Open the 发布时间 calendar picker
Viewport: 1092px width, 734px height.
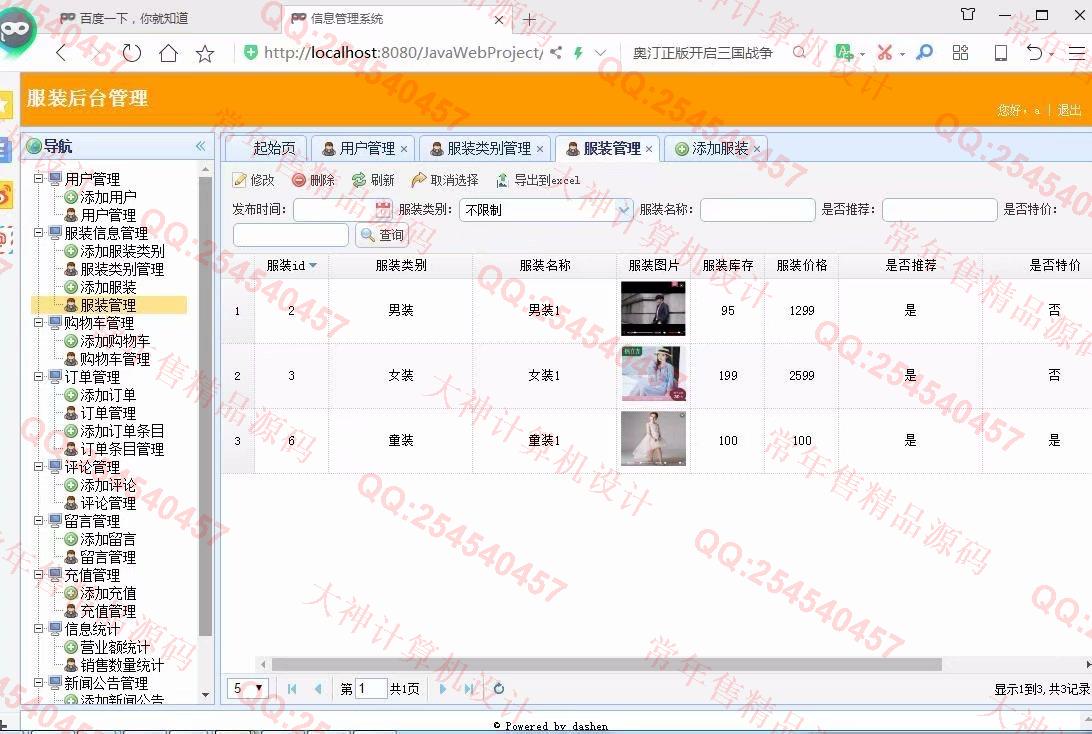pyautogui.click(x=383, y=210)
